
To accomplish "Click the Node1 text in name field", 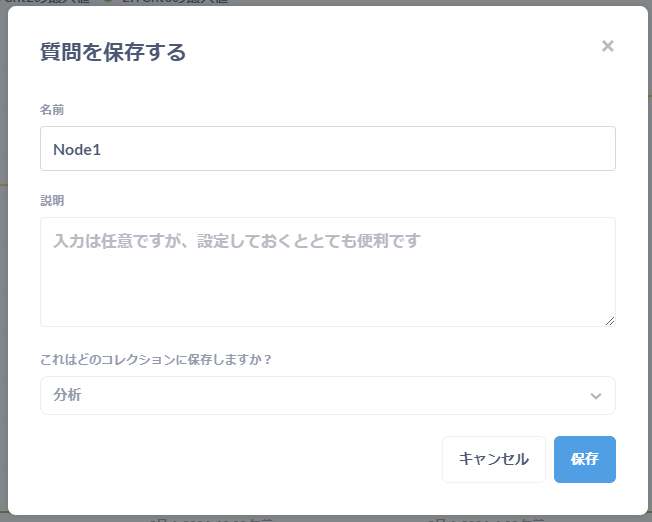I will click(77, 149).
